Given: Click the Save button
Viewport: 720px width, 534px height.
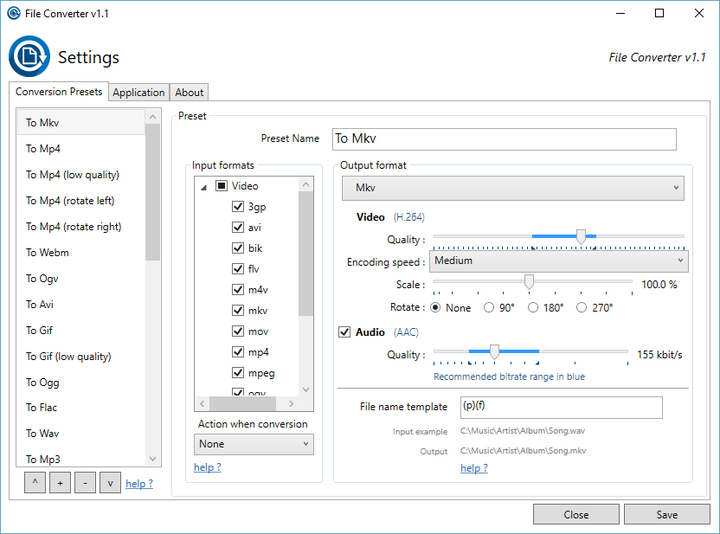Looking at the screenshot, I should tap(667, 514).
